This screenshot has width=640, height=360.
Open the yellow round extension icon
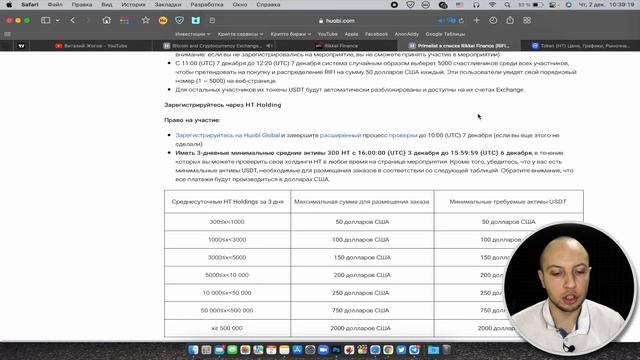pyautogui.click(x=163, y=20)
